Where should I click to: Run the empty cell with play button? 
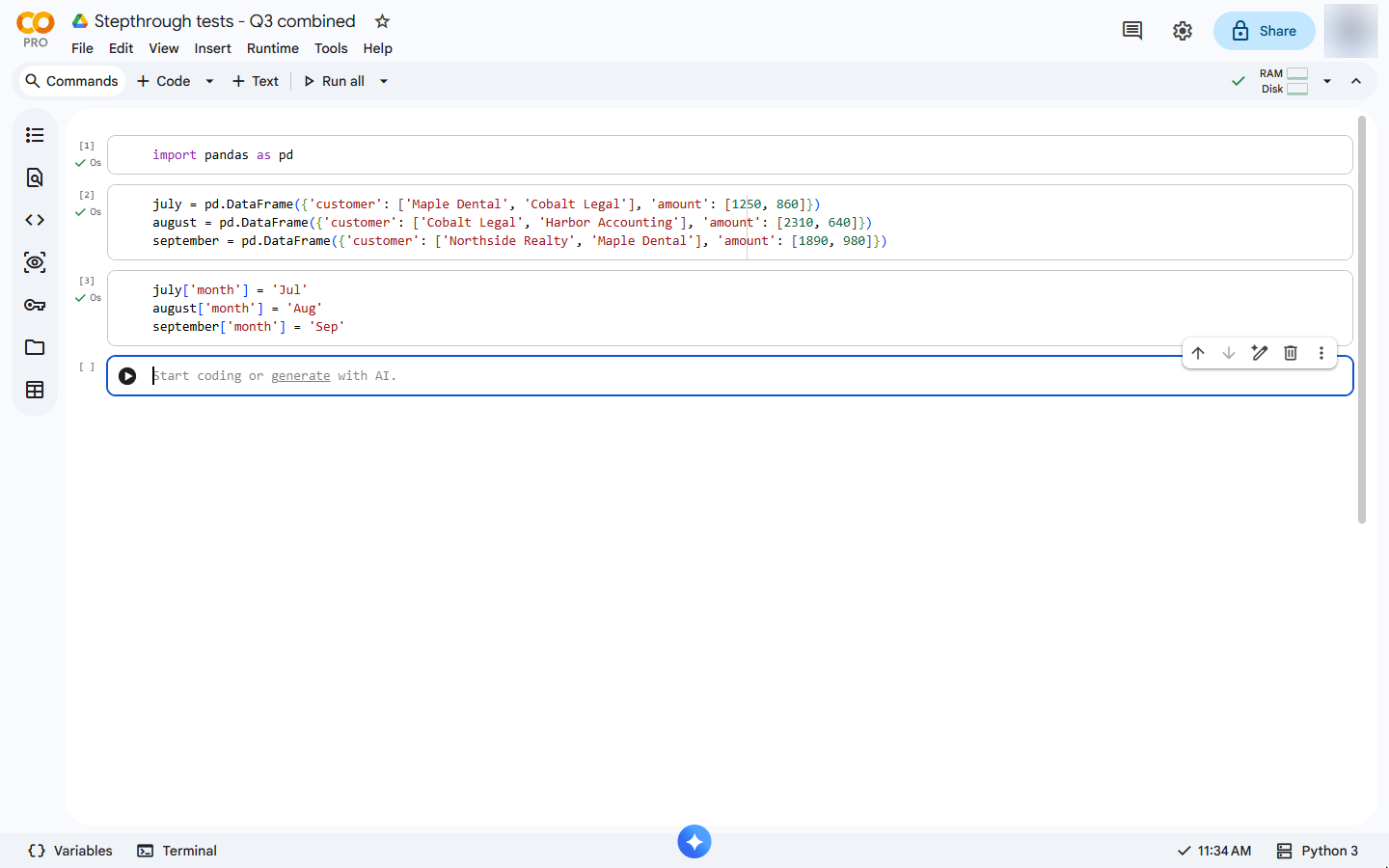click(x=127, y=376)
